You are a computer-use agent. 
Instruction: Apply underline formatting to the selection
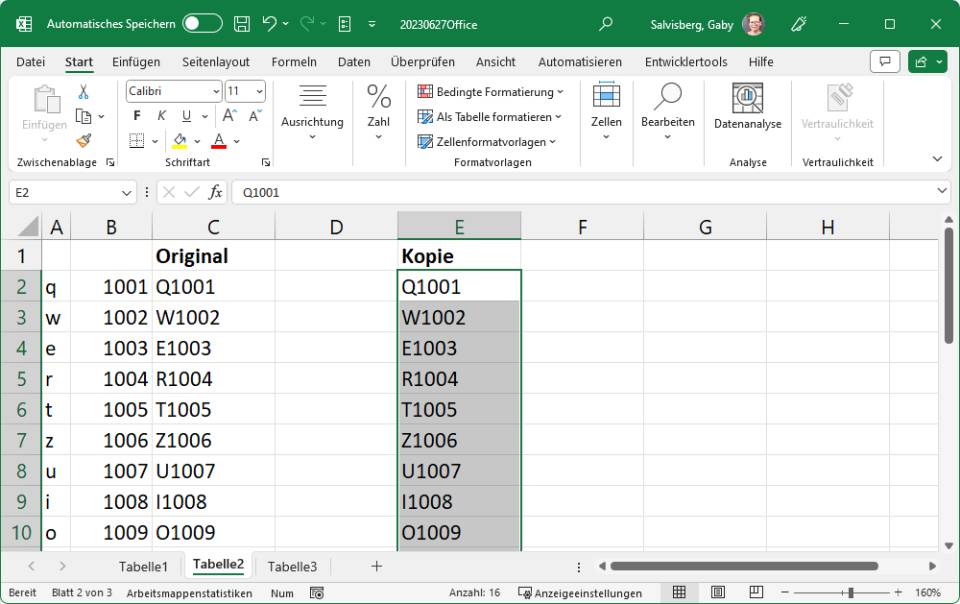click(x=187, y=116)
